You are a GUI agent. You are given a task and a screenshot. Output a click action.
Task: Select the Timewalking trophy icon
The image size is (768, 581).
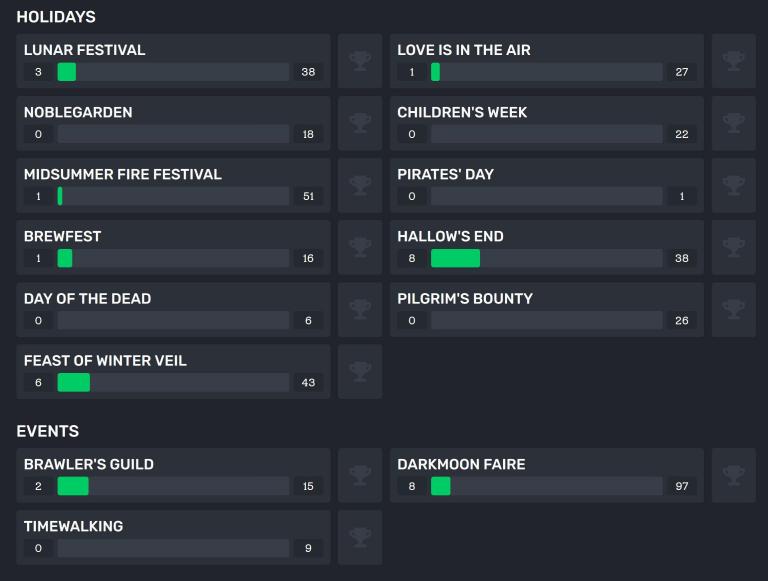(360, 537)
